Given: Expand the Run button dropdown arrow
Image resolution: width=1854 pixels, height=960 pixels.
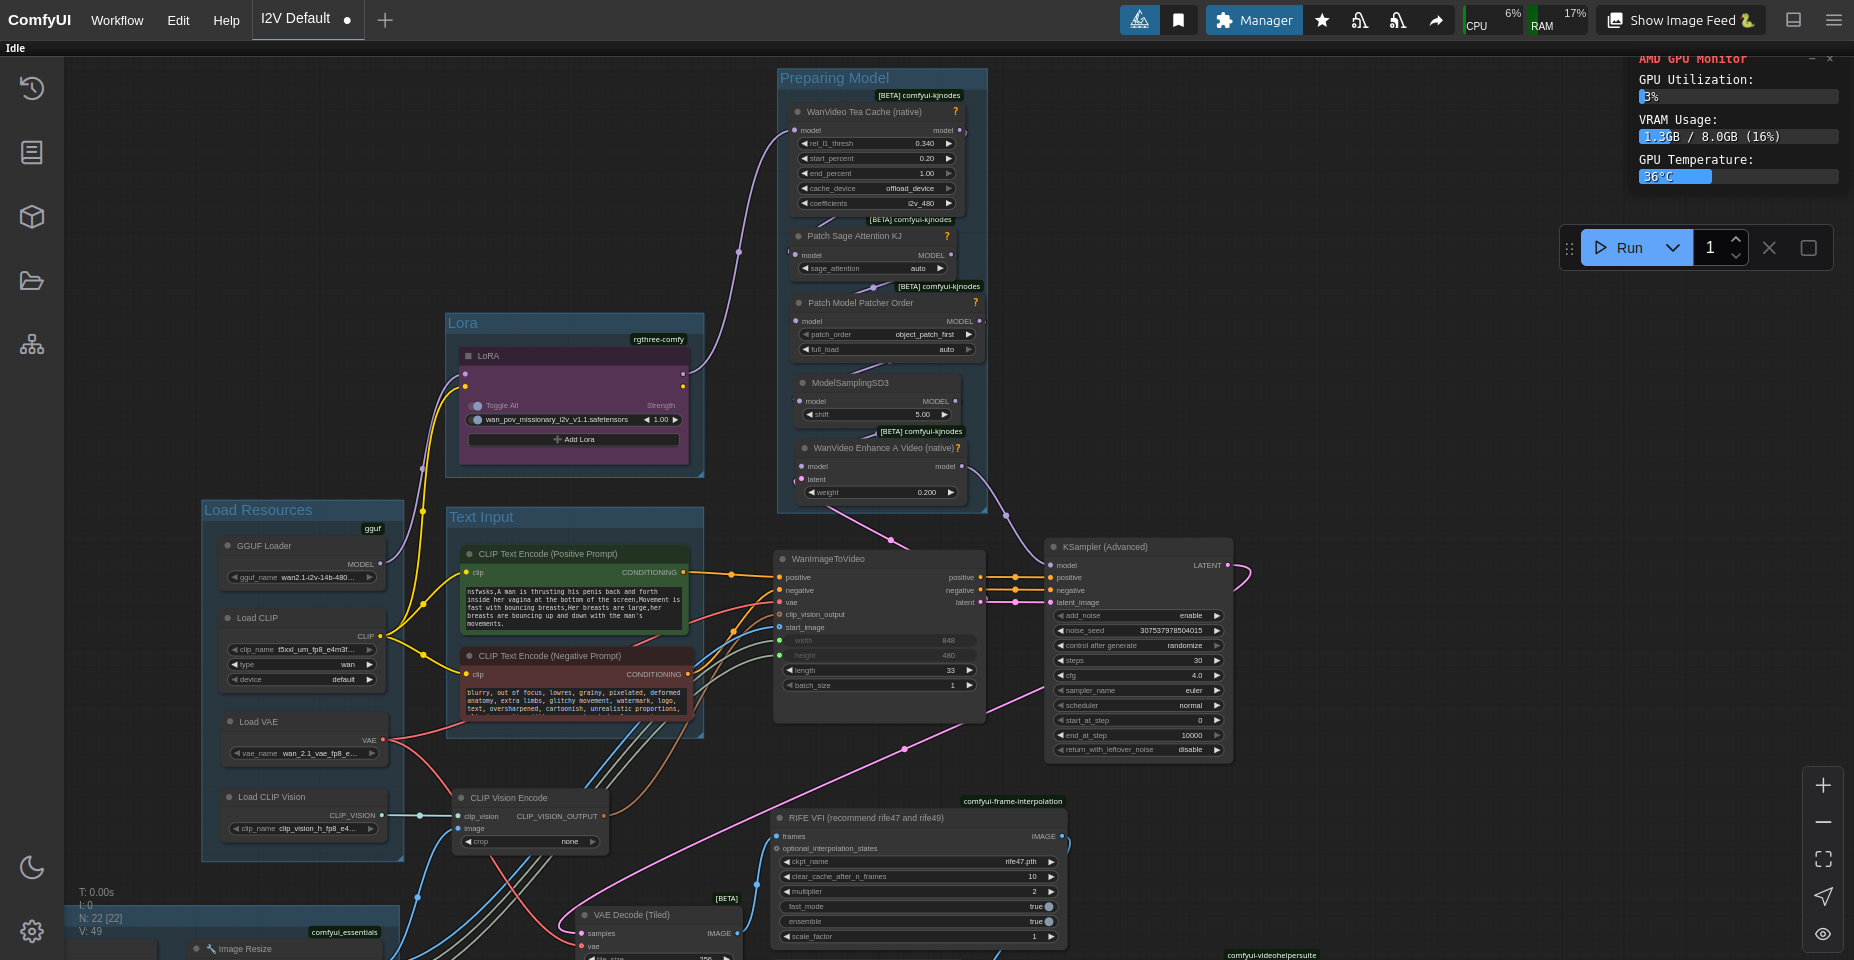Looking at the screenshot, I should 1673,248.
